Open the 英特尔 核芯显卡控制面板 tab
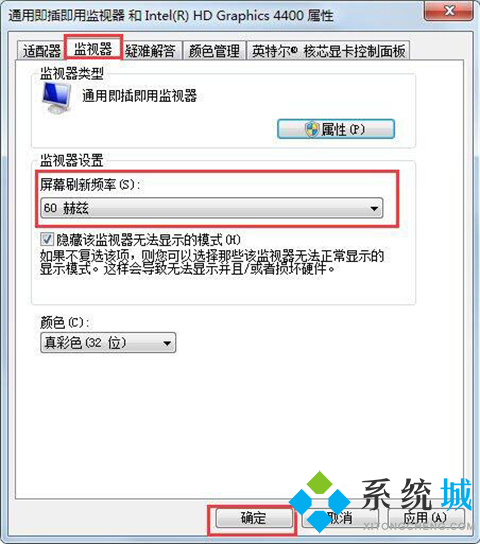 point(328,51)
